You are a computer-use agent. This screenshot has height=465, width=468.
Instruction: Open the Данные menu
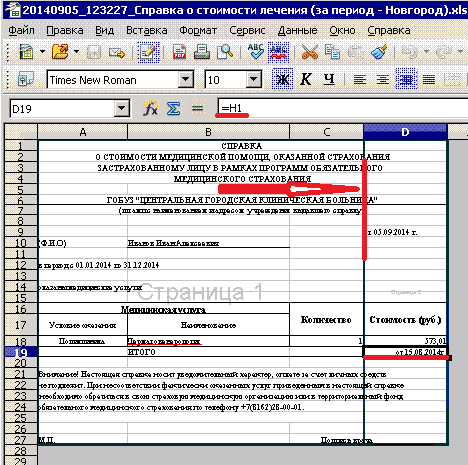[297, 30]
